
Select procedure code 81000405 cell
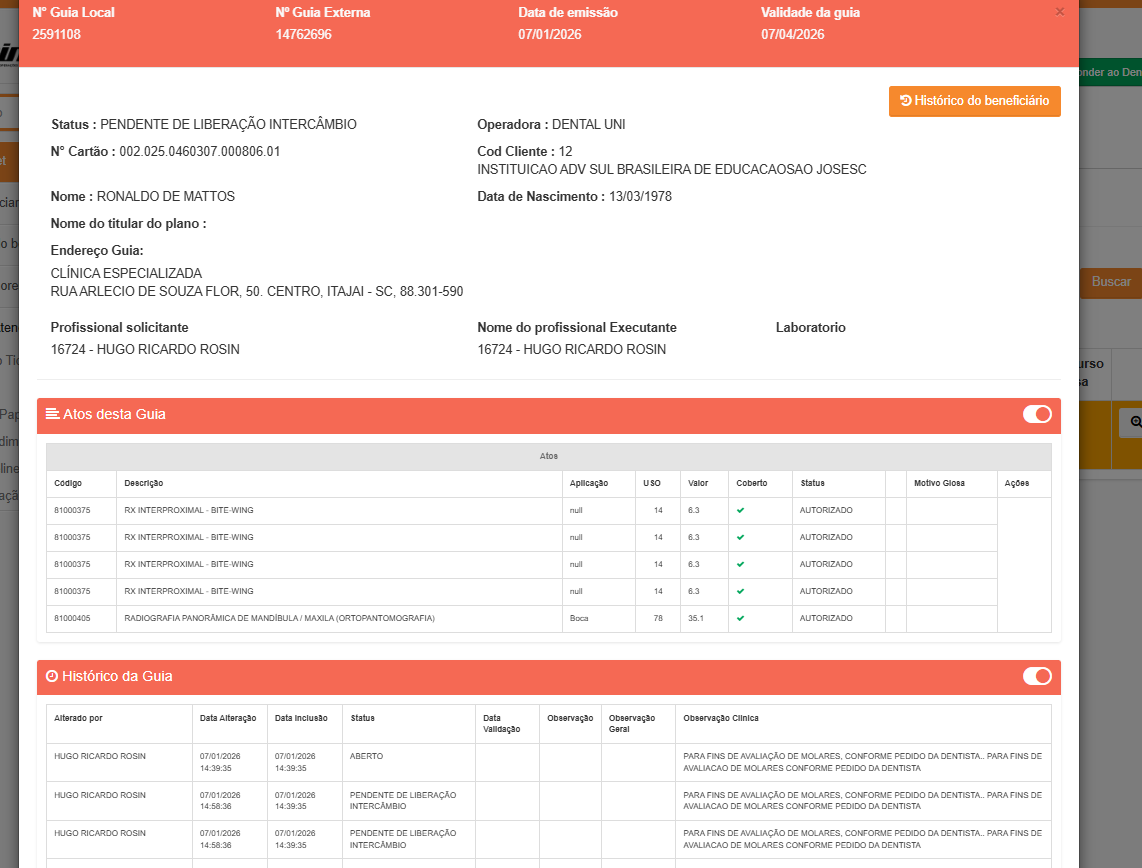click(72, 618)
